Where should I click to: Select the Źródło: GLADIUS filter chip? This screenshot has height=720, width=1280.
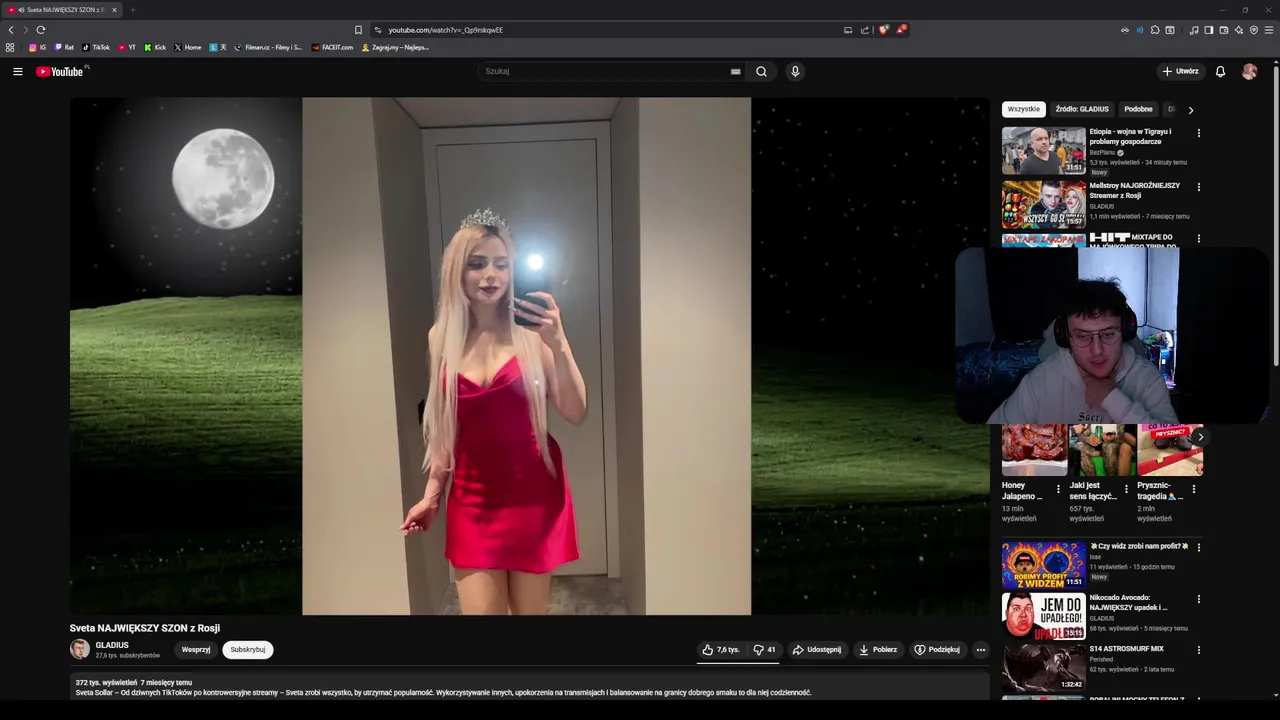1082,109
